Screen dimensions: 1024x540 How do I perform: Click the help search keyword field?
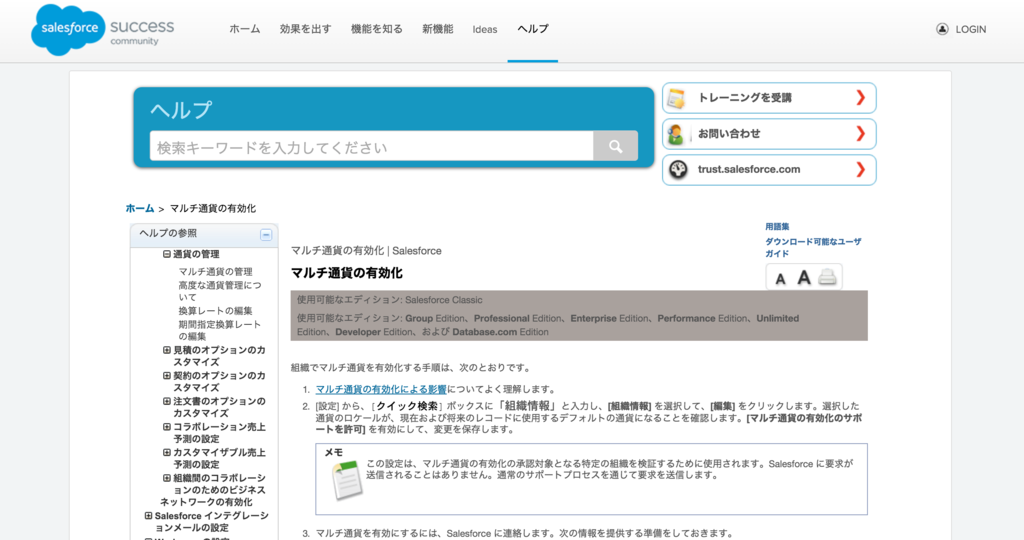(371, 146)
